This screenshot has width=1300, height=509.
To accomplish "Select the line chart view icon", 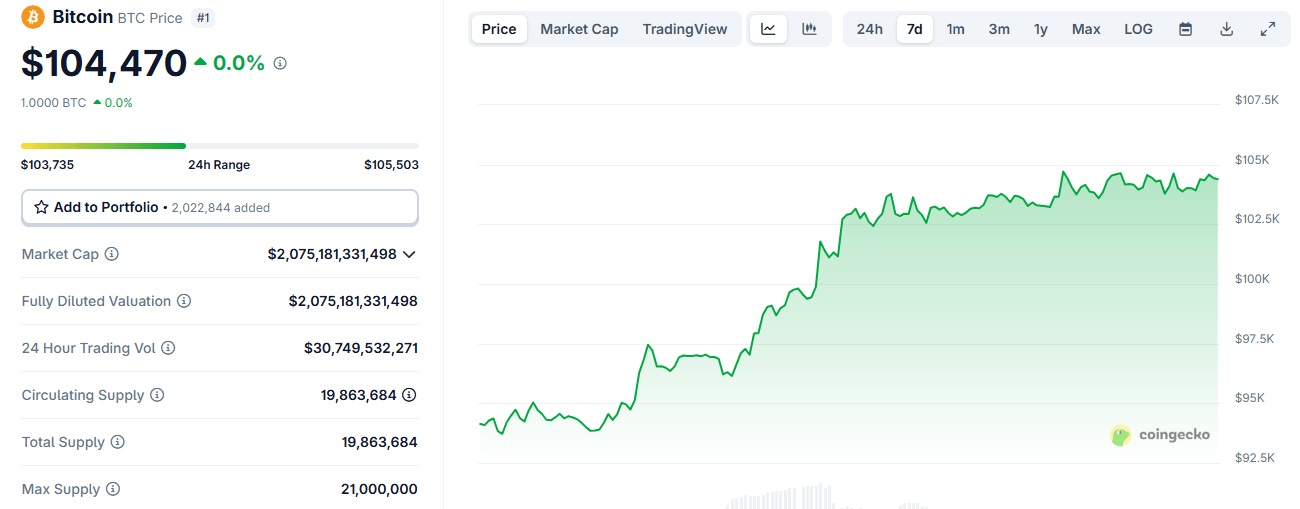I will coord(768,29).
